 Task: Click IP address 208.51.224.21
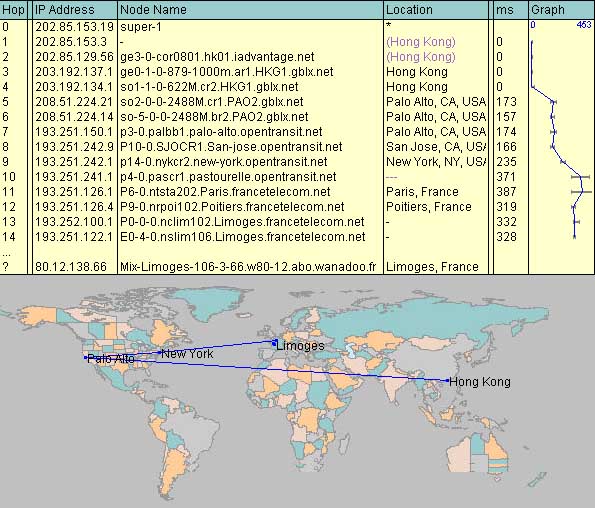74,102
